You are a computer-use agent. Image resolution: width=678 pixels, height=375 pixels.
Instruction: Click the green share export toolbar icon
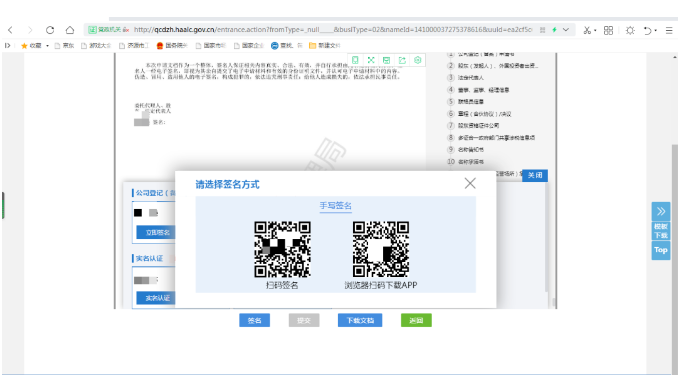[402, 60]
